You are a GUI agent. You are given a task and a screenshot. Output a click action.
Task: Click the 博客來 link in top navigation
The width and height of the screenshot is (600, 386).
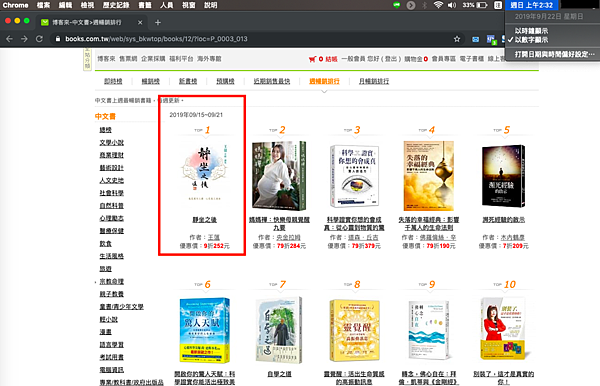point(106,59)
